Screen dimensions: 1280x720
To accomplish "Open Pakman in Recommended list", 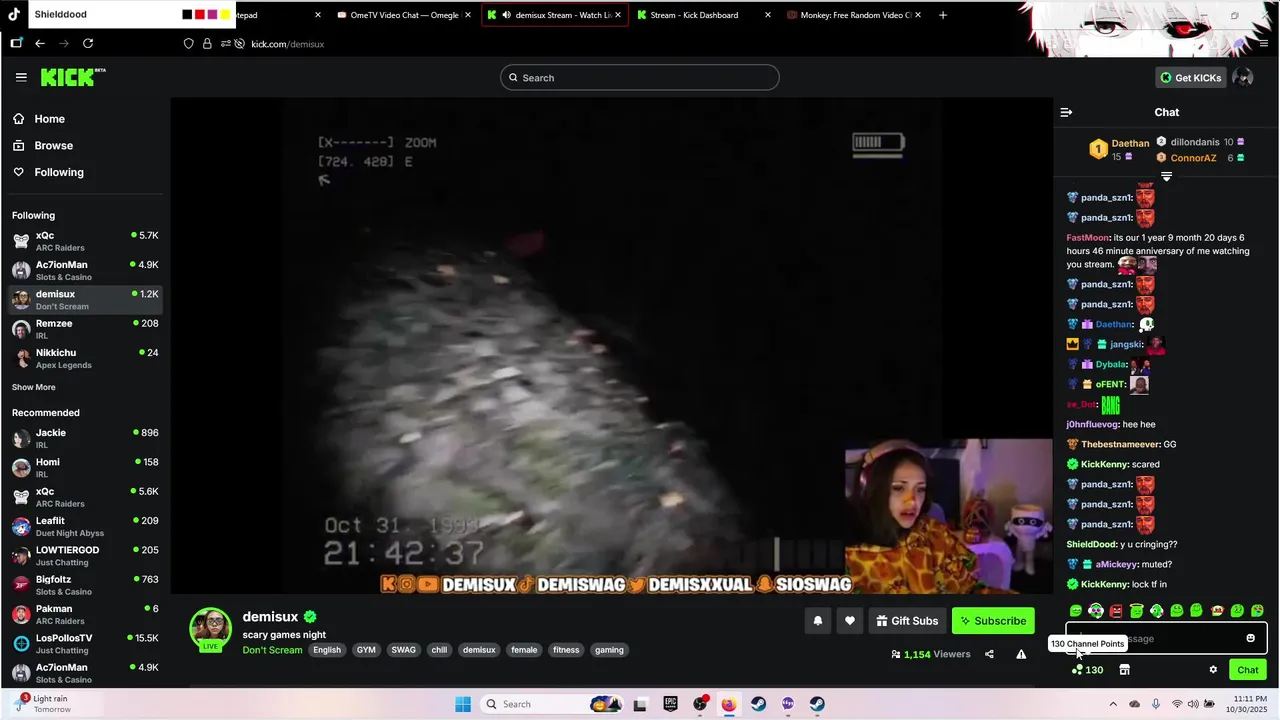I will [x=85, y=614].
